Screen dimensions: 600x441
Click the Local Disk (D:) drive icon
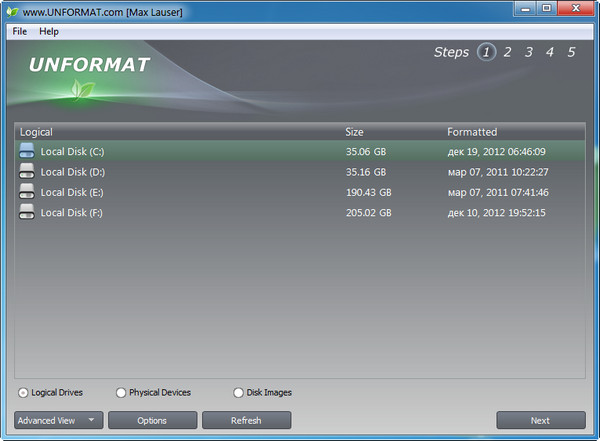(27, 172)
